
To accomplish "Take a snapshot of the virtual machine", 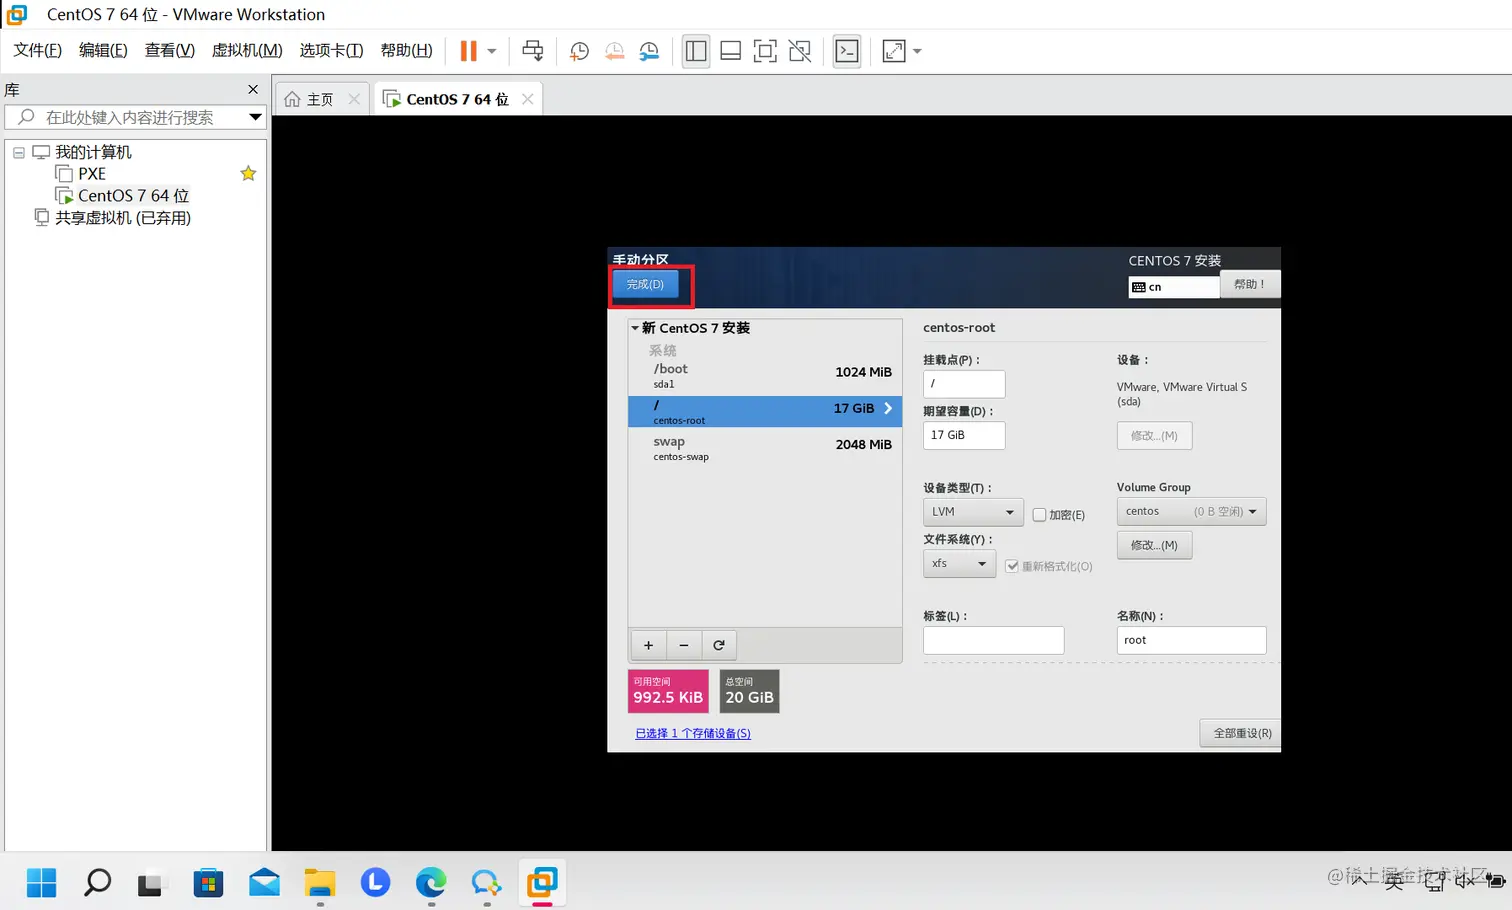I will pyautogui.click(x=579, y=51).
